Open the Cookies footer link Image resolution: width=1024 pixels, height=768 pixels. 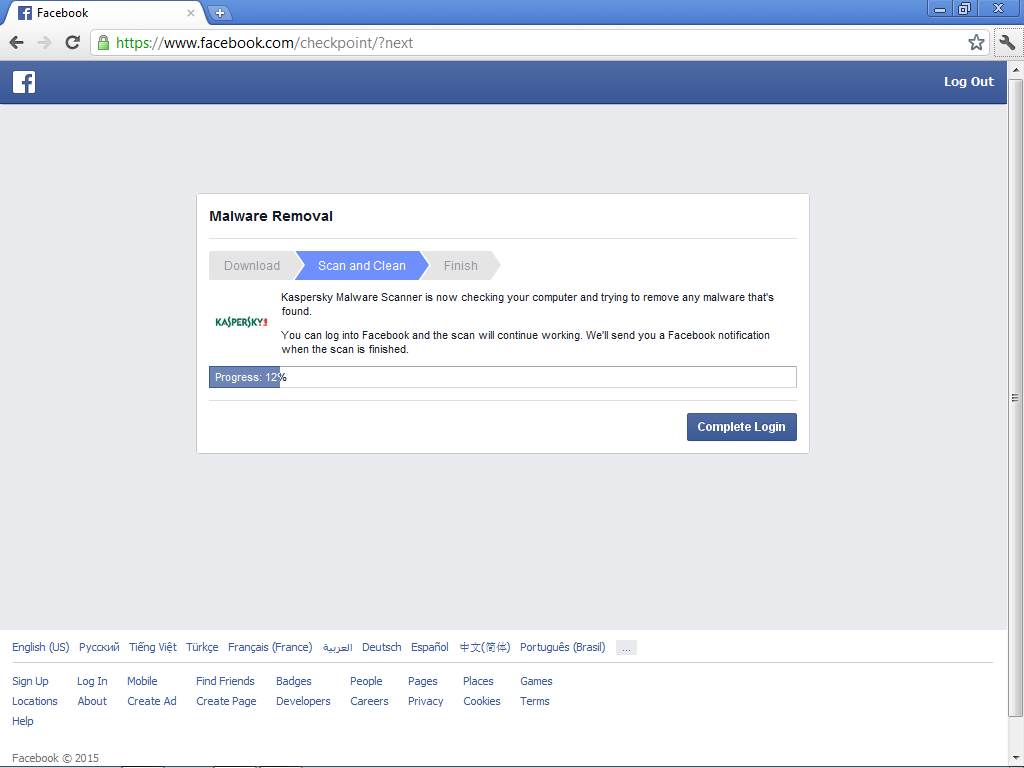[482, 701]
